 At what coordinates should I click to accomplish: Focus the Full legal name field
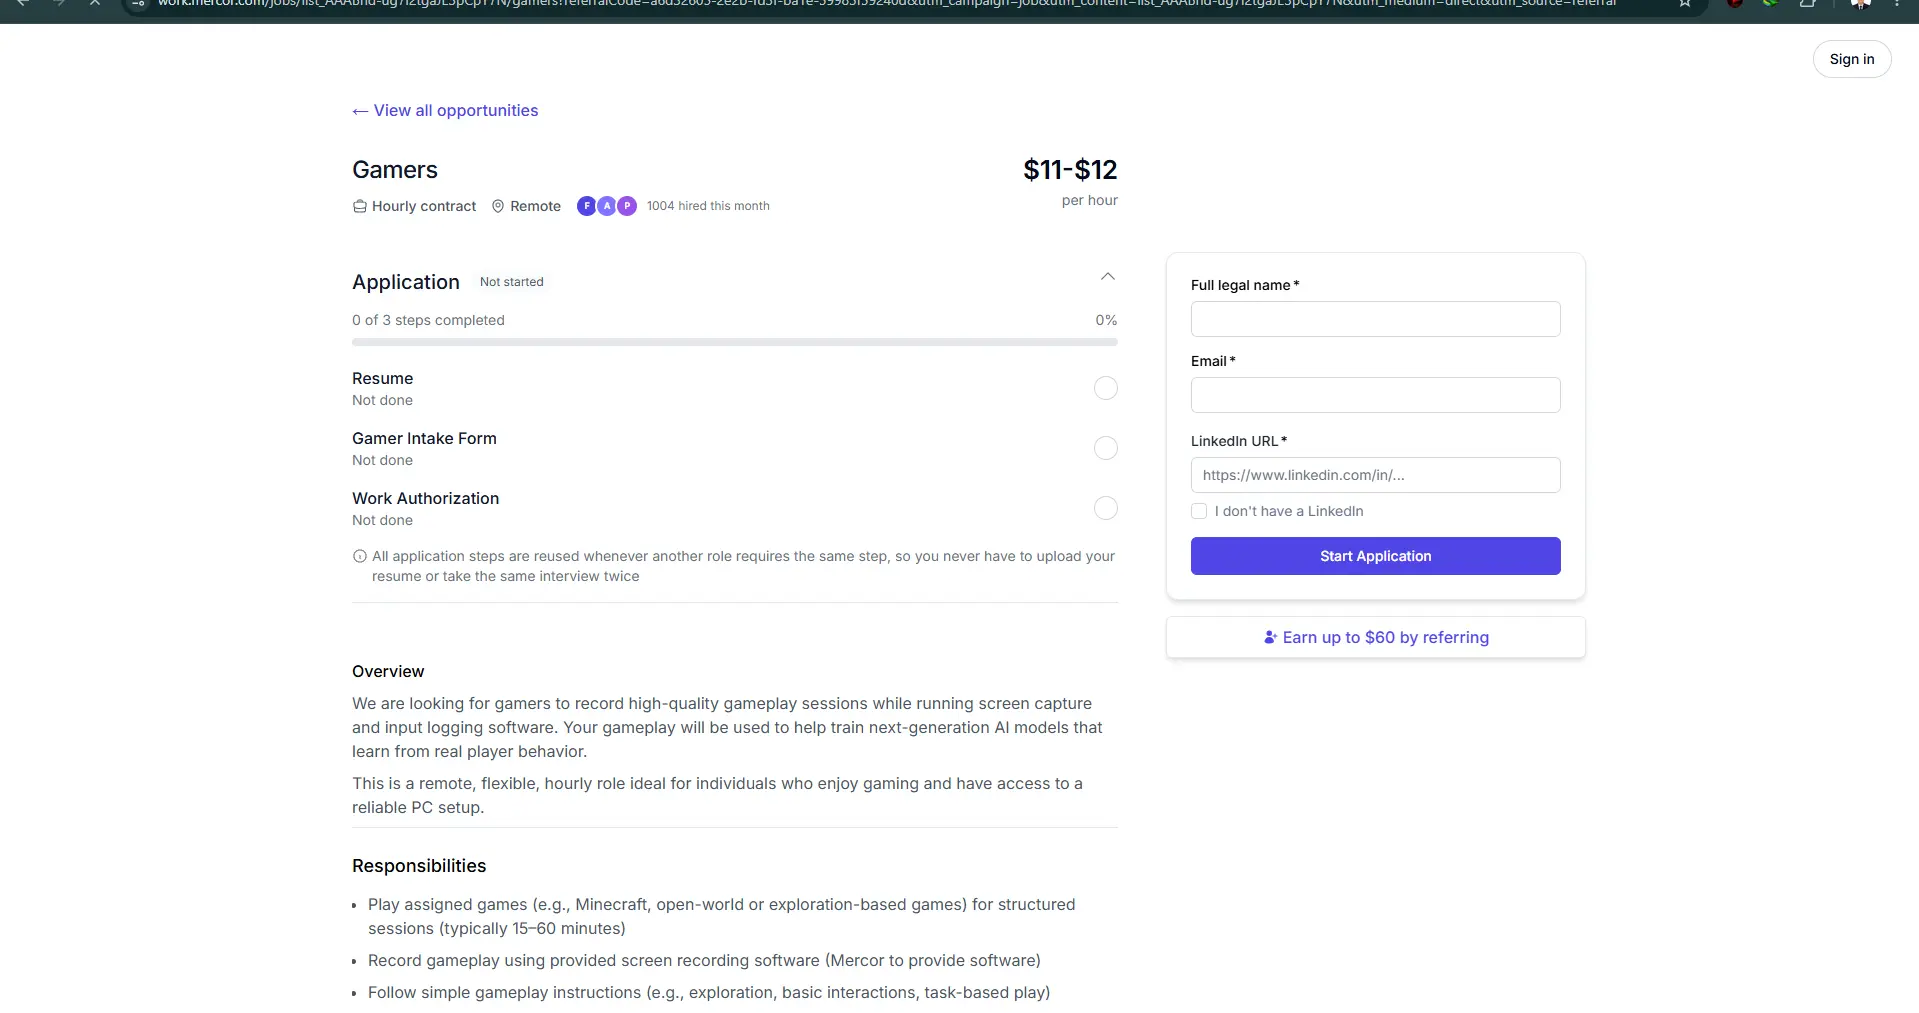click(x=1375, y=319)
